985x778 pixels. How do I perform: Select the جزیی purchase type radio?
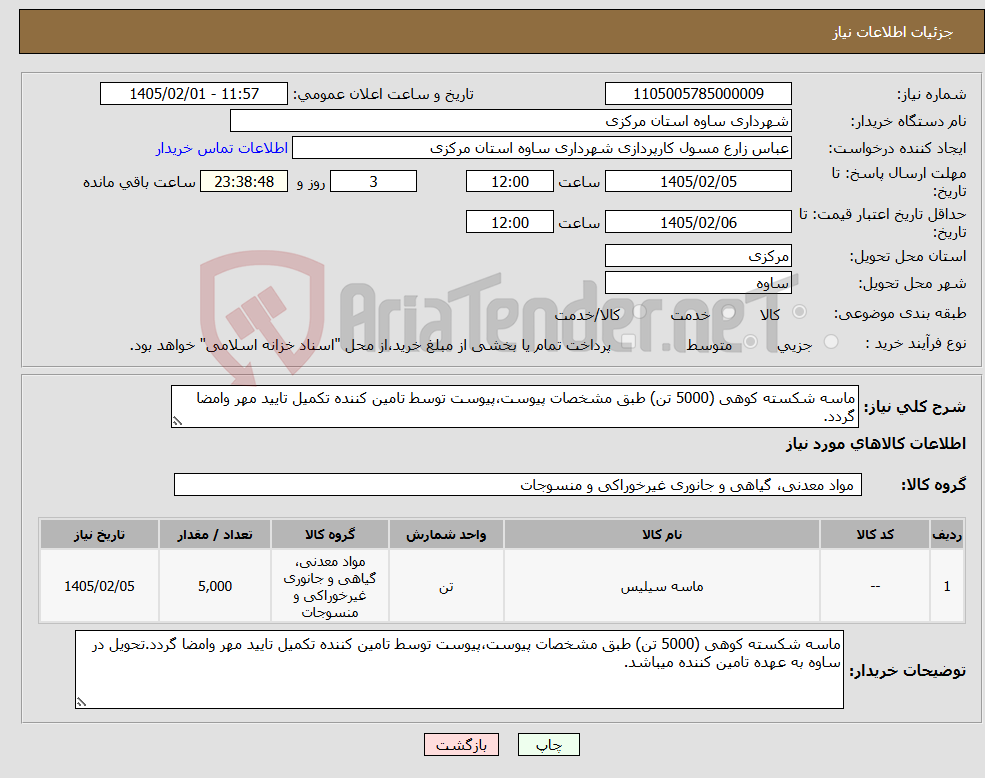click(x=831, y=342)
